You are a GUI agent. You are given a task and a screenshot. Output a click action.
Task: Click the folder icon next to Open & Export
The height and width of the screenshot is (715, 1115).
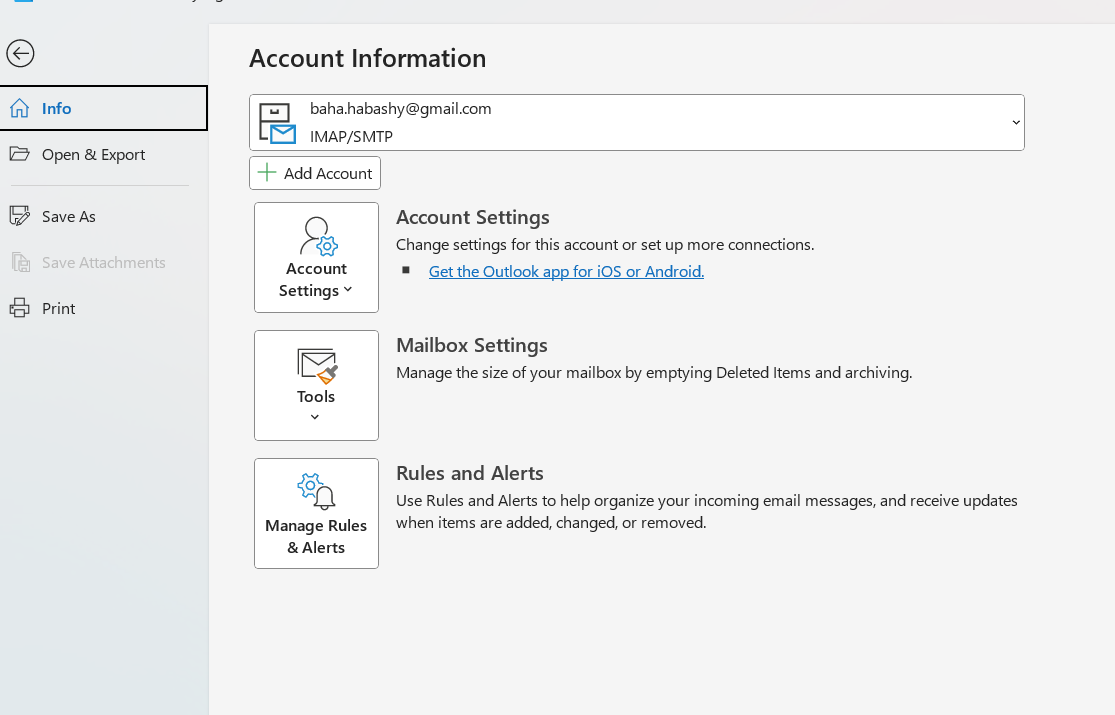point(20,154)
